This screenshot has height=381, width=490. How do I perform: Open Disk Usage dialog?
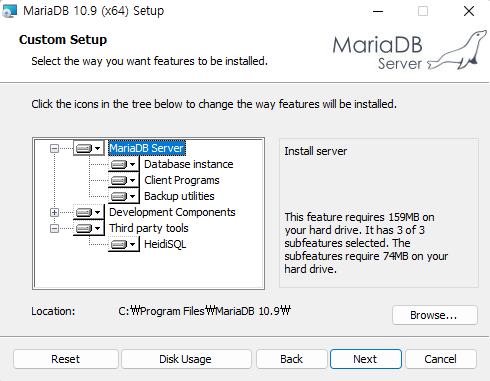(186, 359)
